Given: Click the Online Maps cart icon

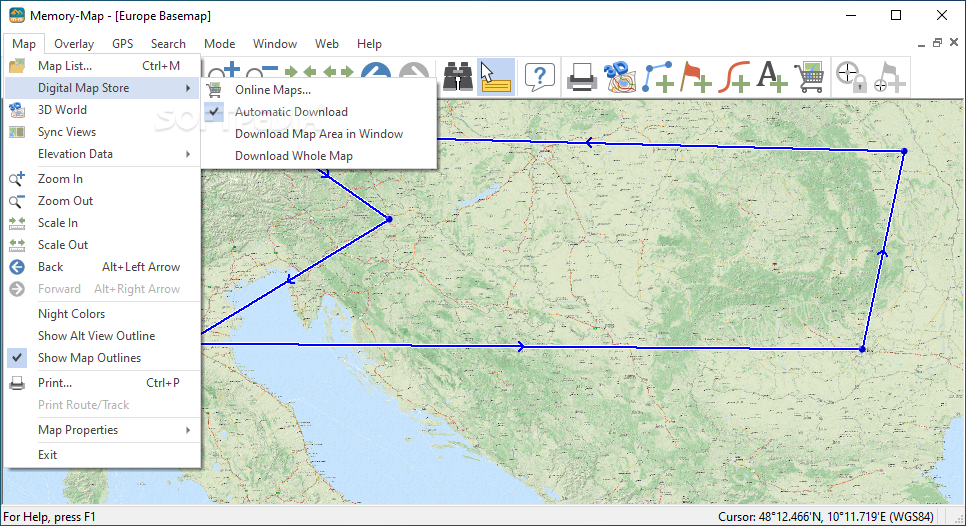Looking at the screenshot, I should click(214, 90).
